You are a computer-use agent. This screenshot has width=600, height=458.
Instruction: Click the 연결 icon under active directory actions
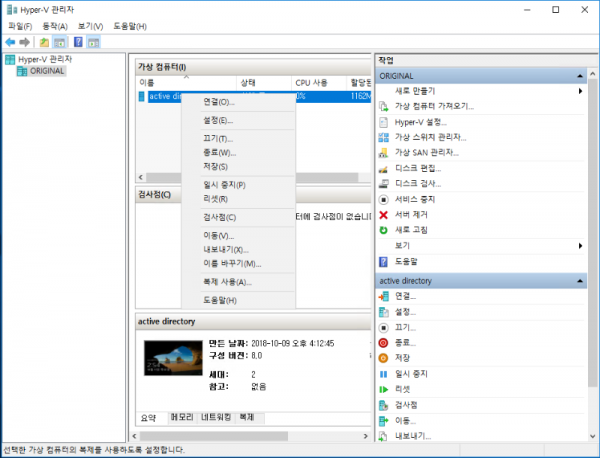[x=383, y=296]
